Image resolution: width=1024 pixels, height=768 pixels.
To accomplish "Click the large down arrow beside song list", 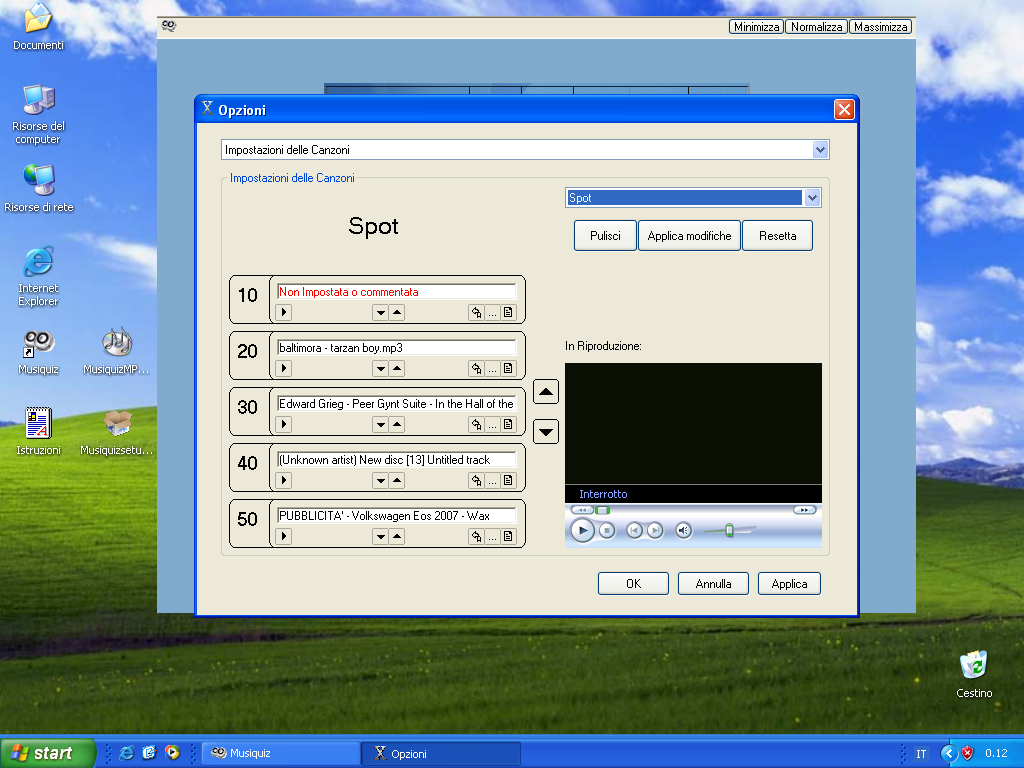I will (546, 432).
